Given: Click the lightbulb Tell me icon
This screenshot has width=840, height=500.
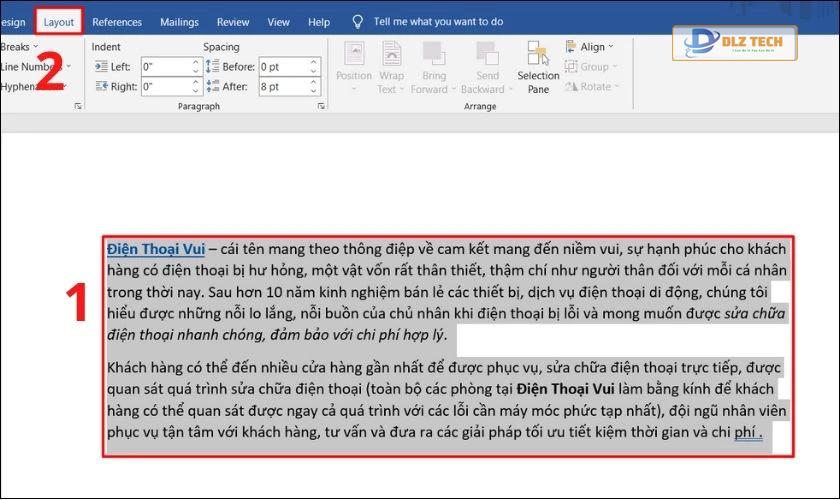Looking at the screenshot, I should [x=357, y=21].
